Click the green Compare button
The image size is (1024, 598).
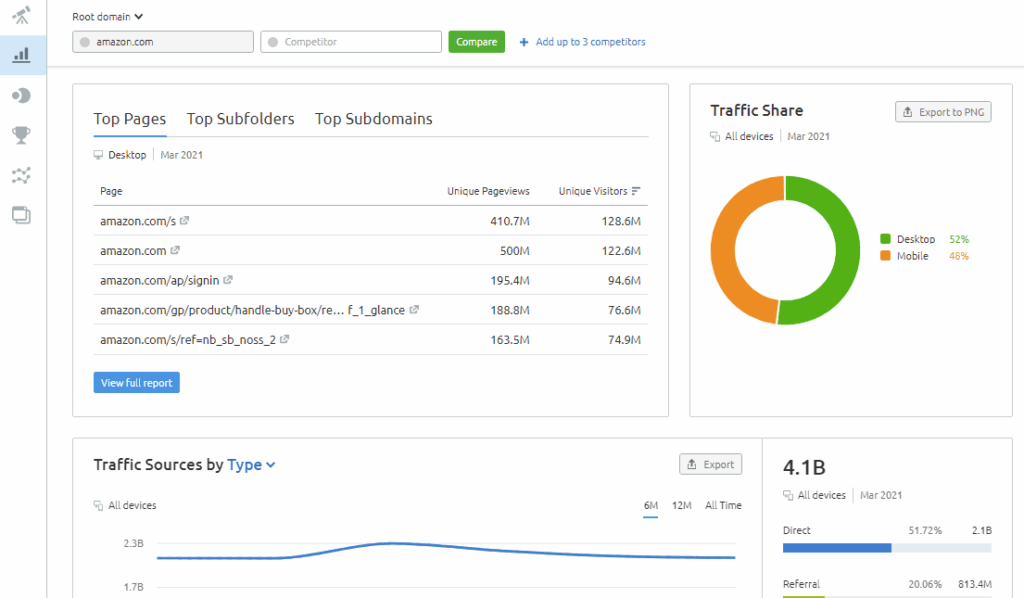pos(476,42)
